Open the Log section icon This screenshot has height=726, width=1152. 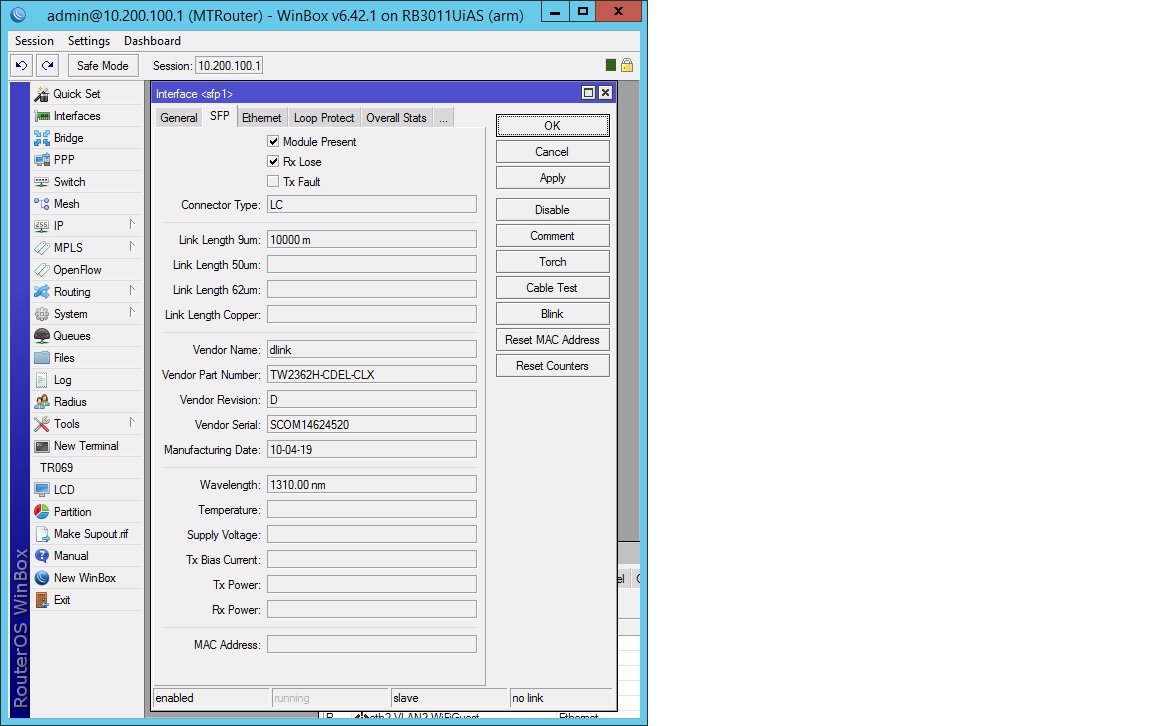pos(42,381)
